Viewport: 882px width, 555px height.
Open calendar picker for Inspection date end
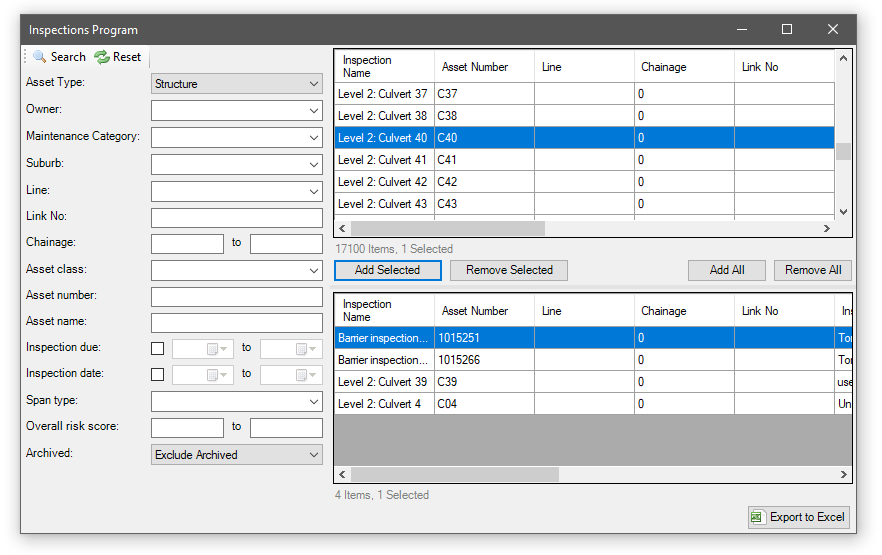point(303,375)
